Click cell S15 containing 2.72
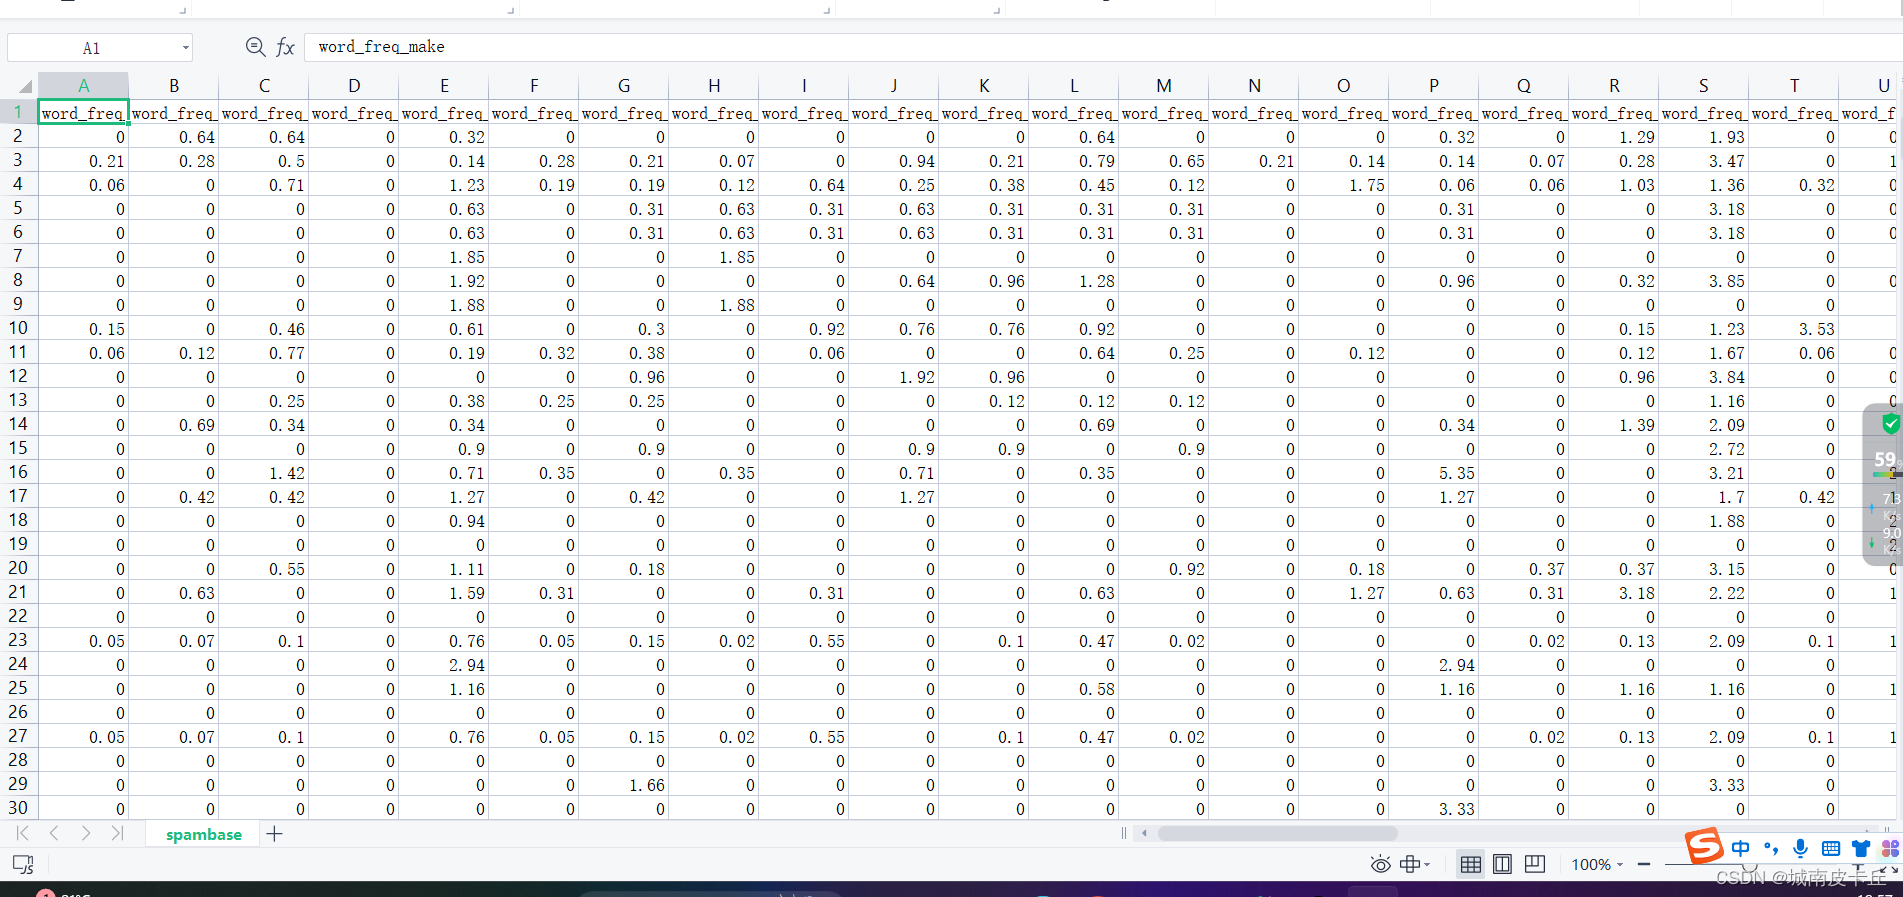 1704,449
